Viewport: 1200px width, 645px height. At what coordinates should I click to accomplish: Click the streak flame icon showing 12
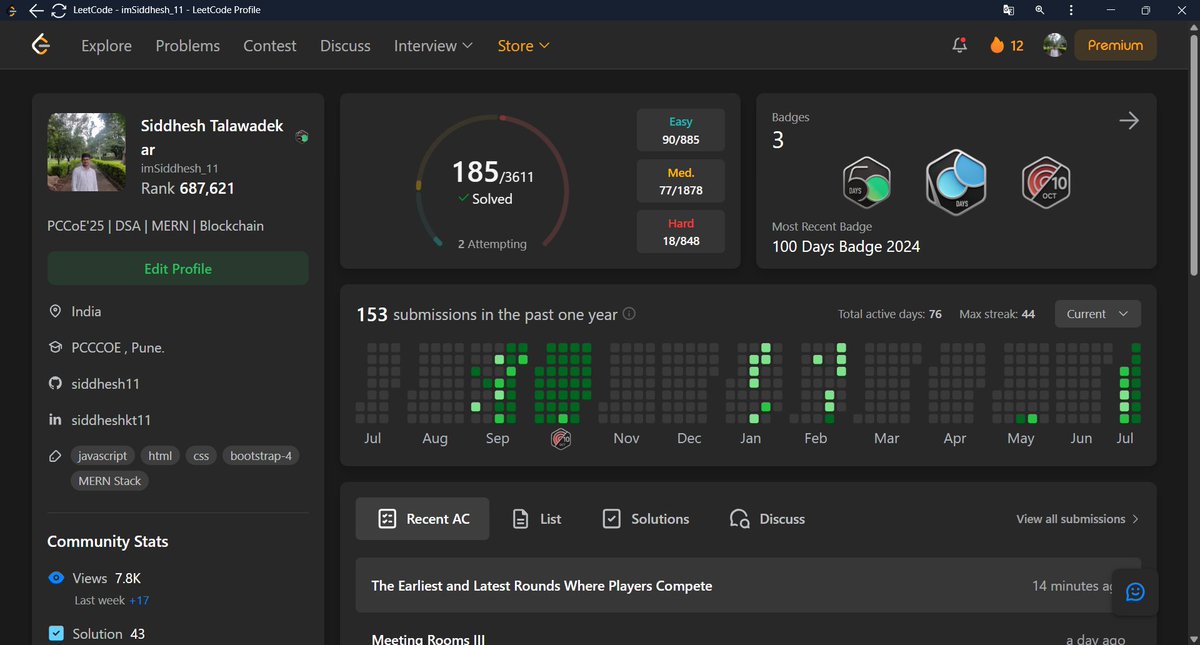(x=996, y=45)
